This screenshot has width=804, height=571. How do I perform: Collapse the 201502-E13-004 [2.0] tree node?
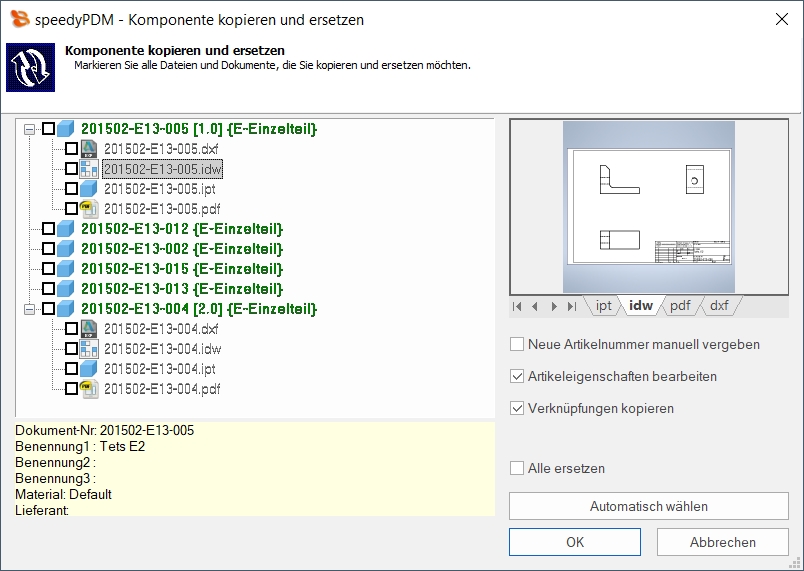pos(29,309)
